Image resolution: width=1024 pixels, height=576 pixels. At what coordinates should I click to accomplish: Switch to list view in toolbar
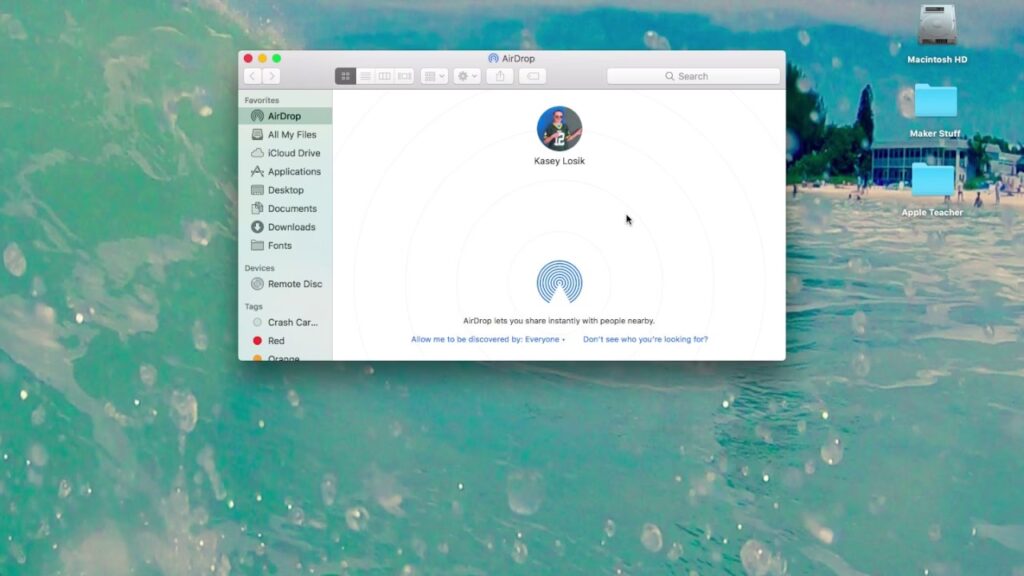(366, 76)
